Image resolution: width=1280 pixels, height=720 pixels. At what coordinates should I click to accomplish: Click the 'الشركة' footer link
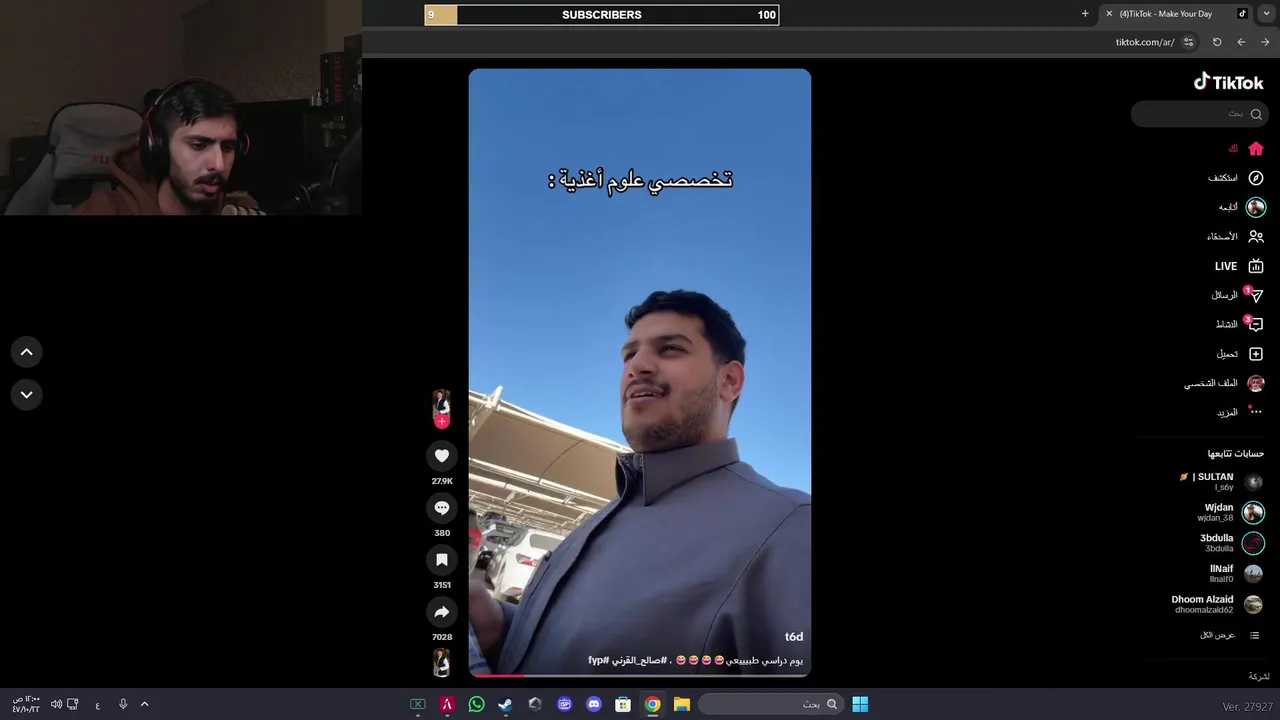click(1259, 677)
